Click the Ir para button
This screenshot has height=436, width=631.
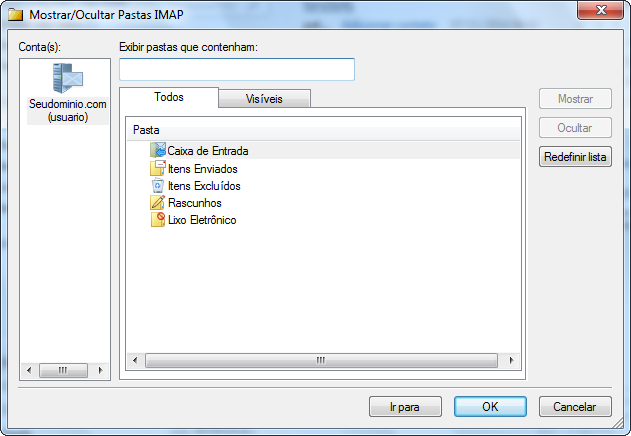click(x=405, y=407)
